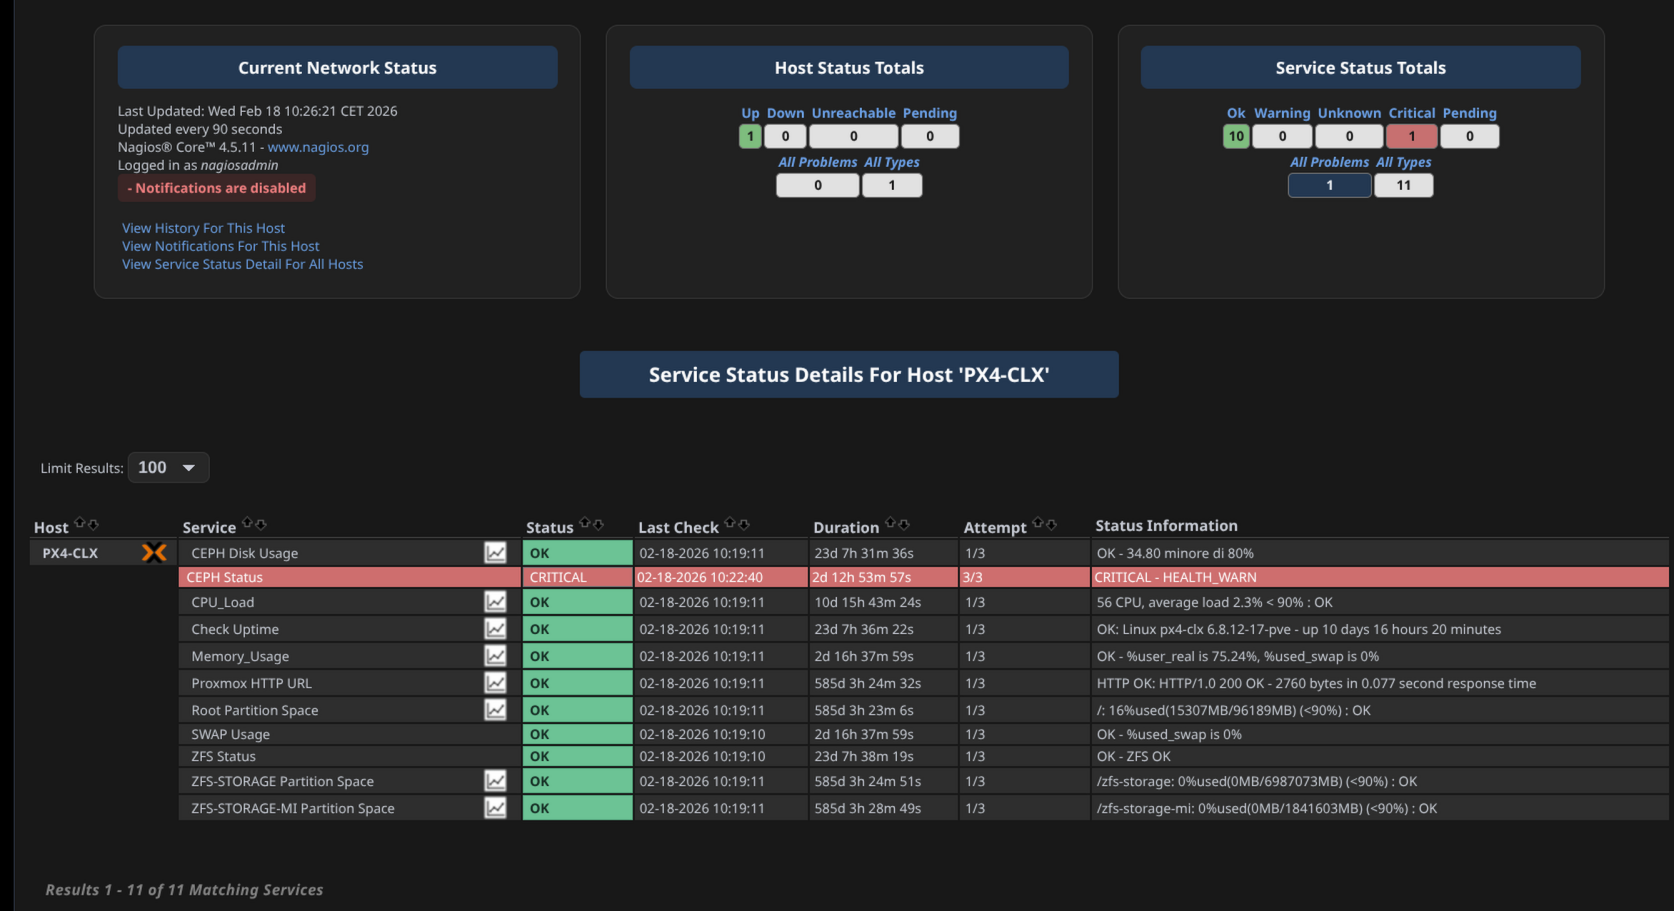Viewport: 1674px width, 911px height.
Task: View graph icon for Check Uptime
Action: (495, 628)
